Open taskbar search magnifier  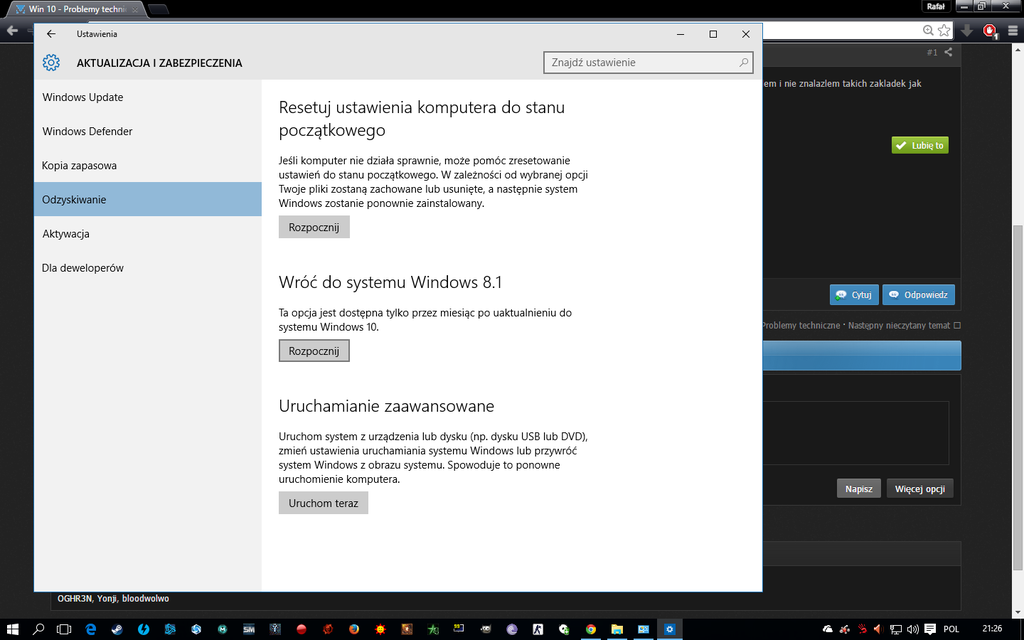pyautogui.click(x=38, y=630)
